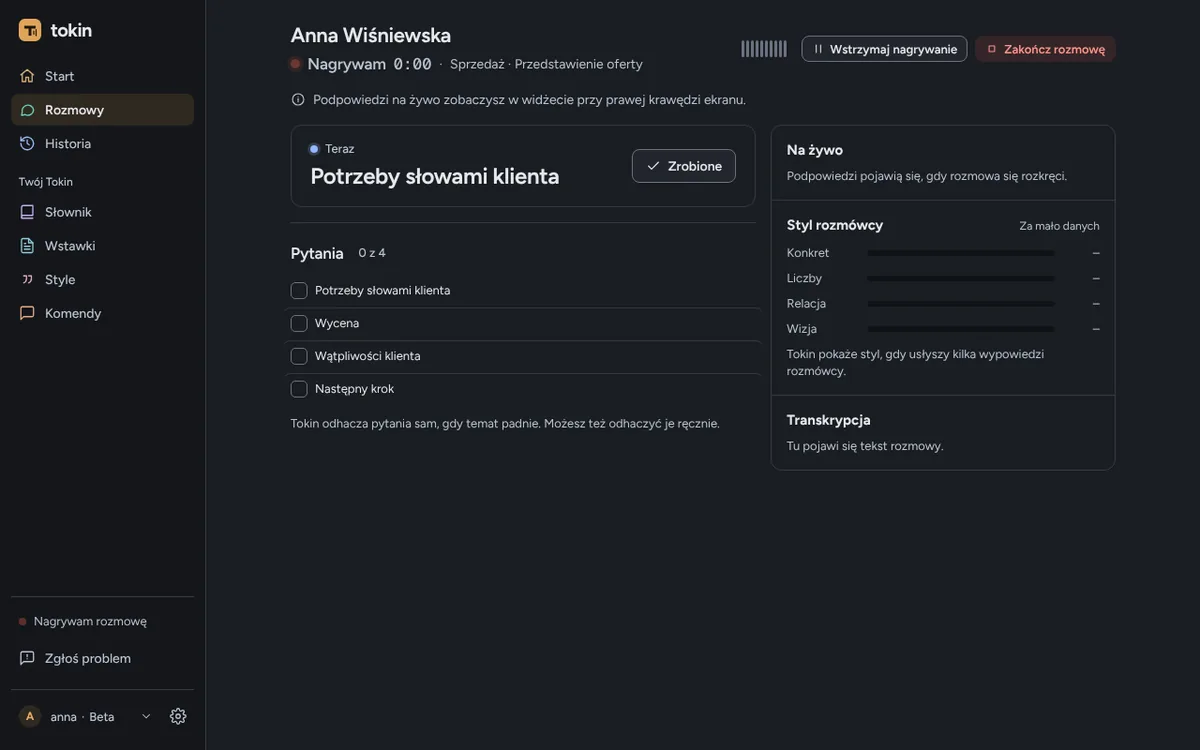Open the Komendy chat icon
The height and width of the screenshot is (750, 1200).
(x=27, y=313)
